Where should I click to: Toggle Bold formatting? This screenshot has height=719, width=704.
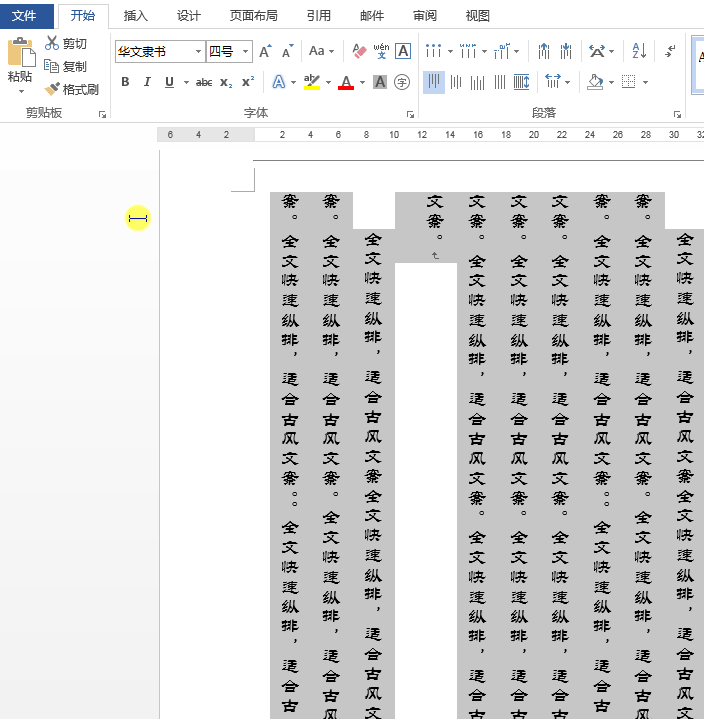[x=125, y=82]
